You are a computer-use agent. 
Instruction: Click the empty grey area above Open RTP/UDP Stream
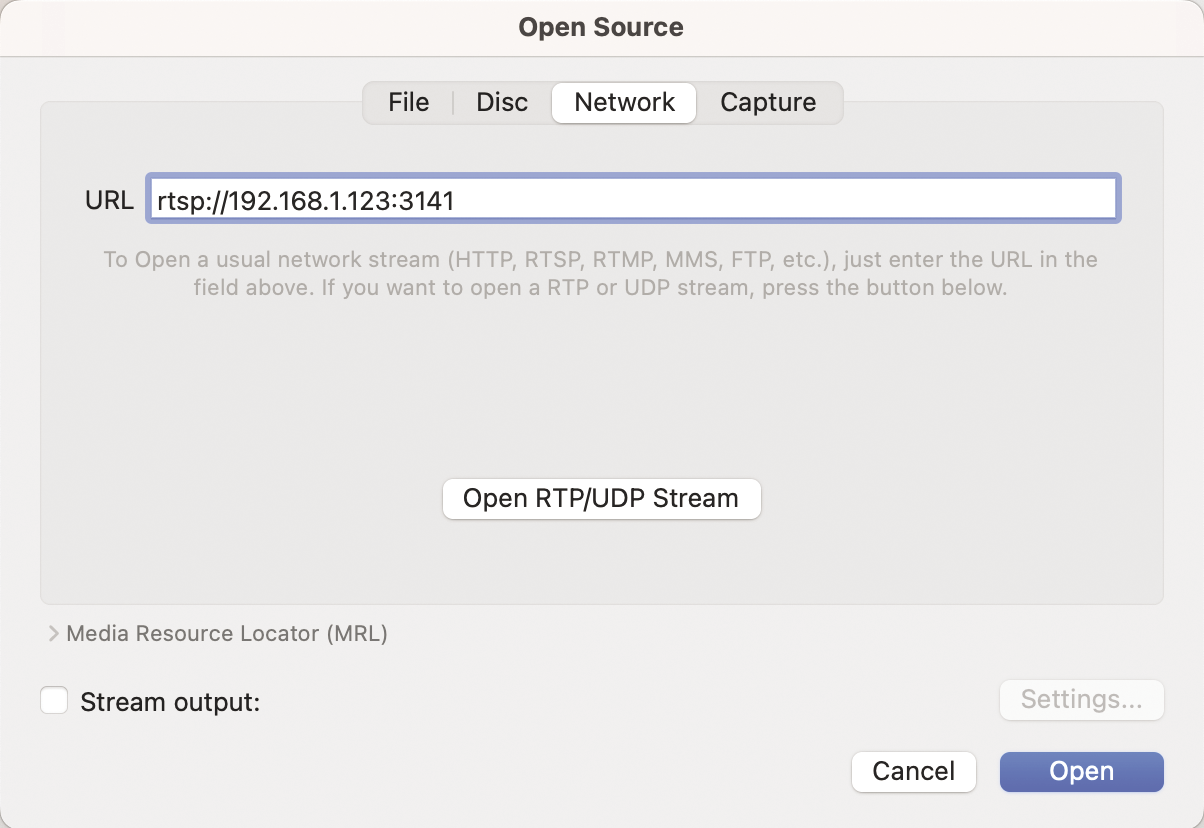pyautogui.click(x=600, y=390)
